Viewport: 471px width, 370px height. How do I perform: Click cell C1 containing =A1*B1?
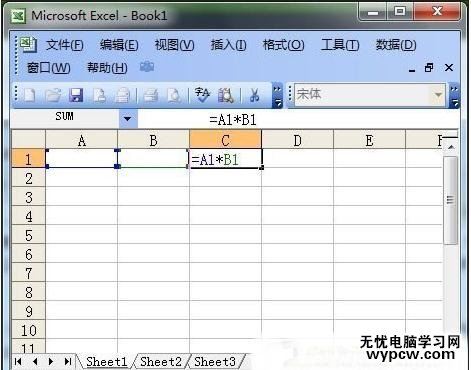coord(226,159)
